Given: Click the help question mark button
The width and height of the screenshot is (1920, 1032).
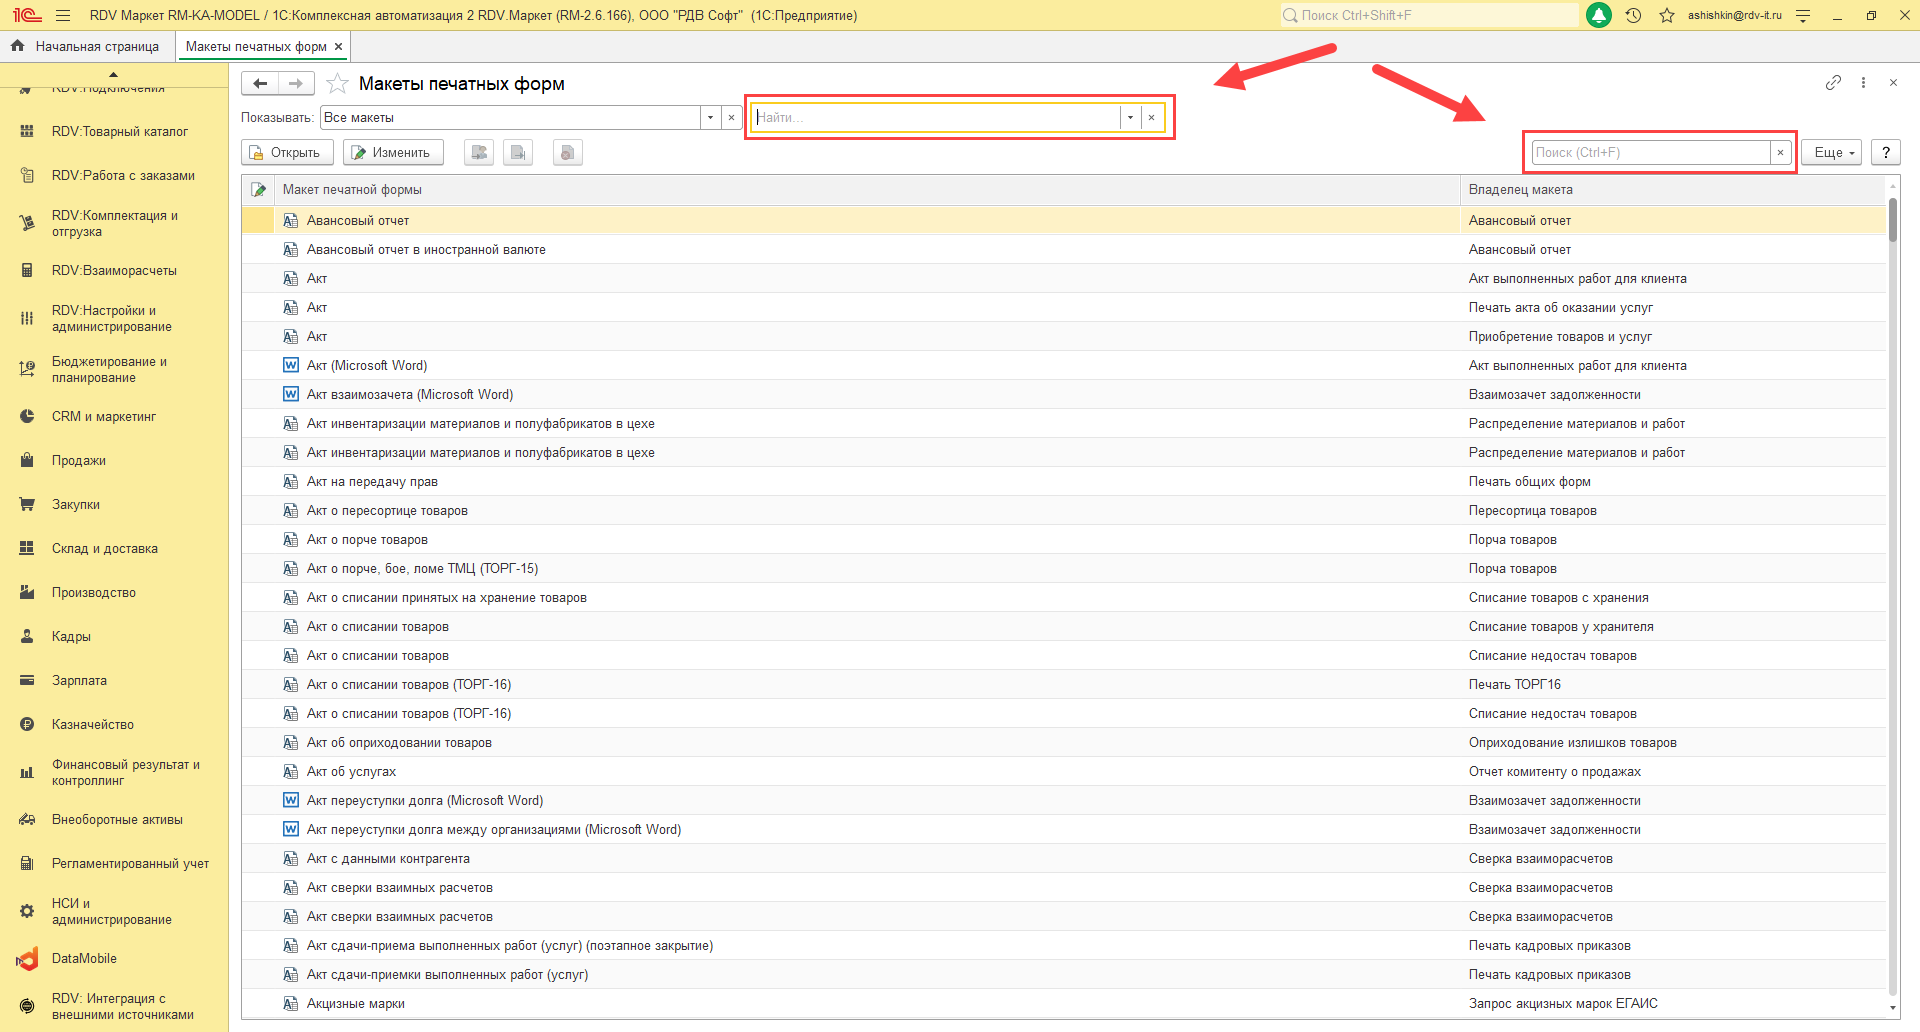Looking at the screenshot, I should [x=1885, y=153].
